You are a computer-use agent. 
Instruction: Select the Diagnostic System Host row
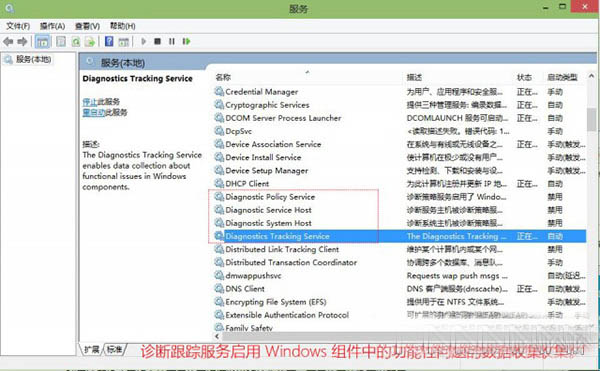coord(399,223)
